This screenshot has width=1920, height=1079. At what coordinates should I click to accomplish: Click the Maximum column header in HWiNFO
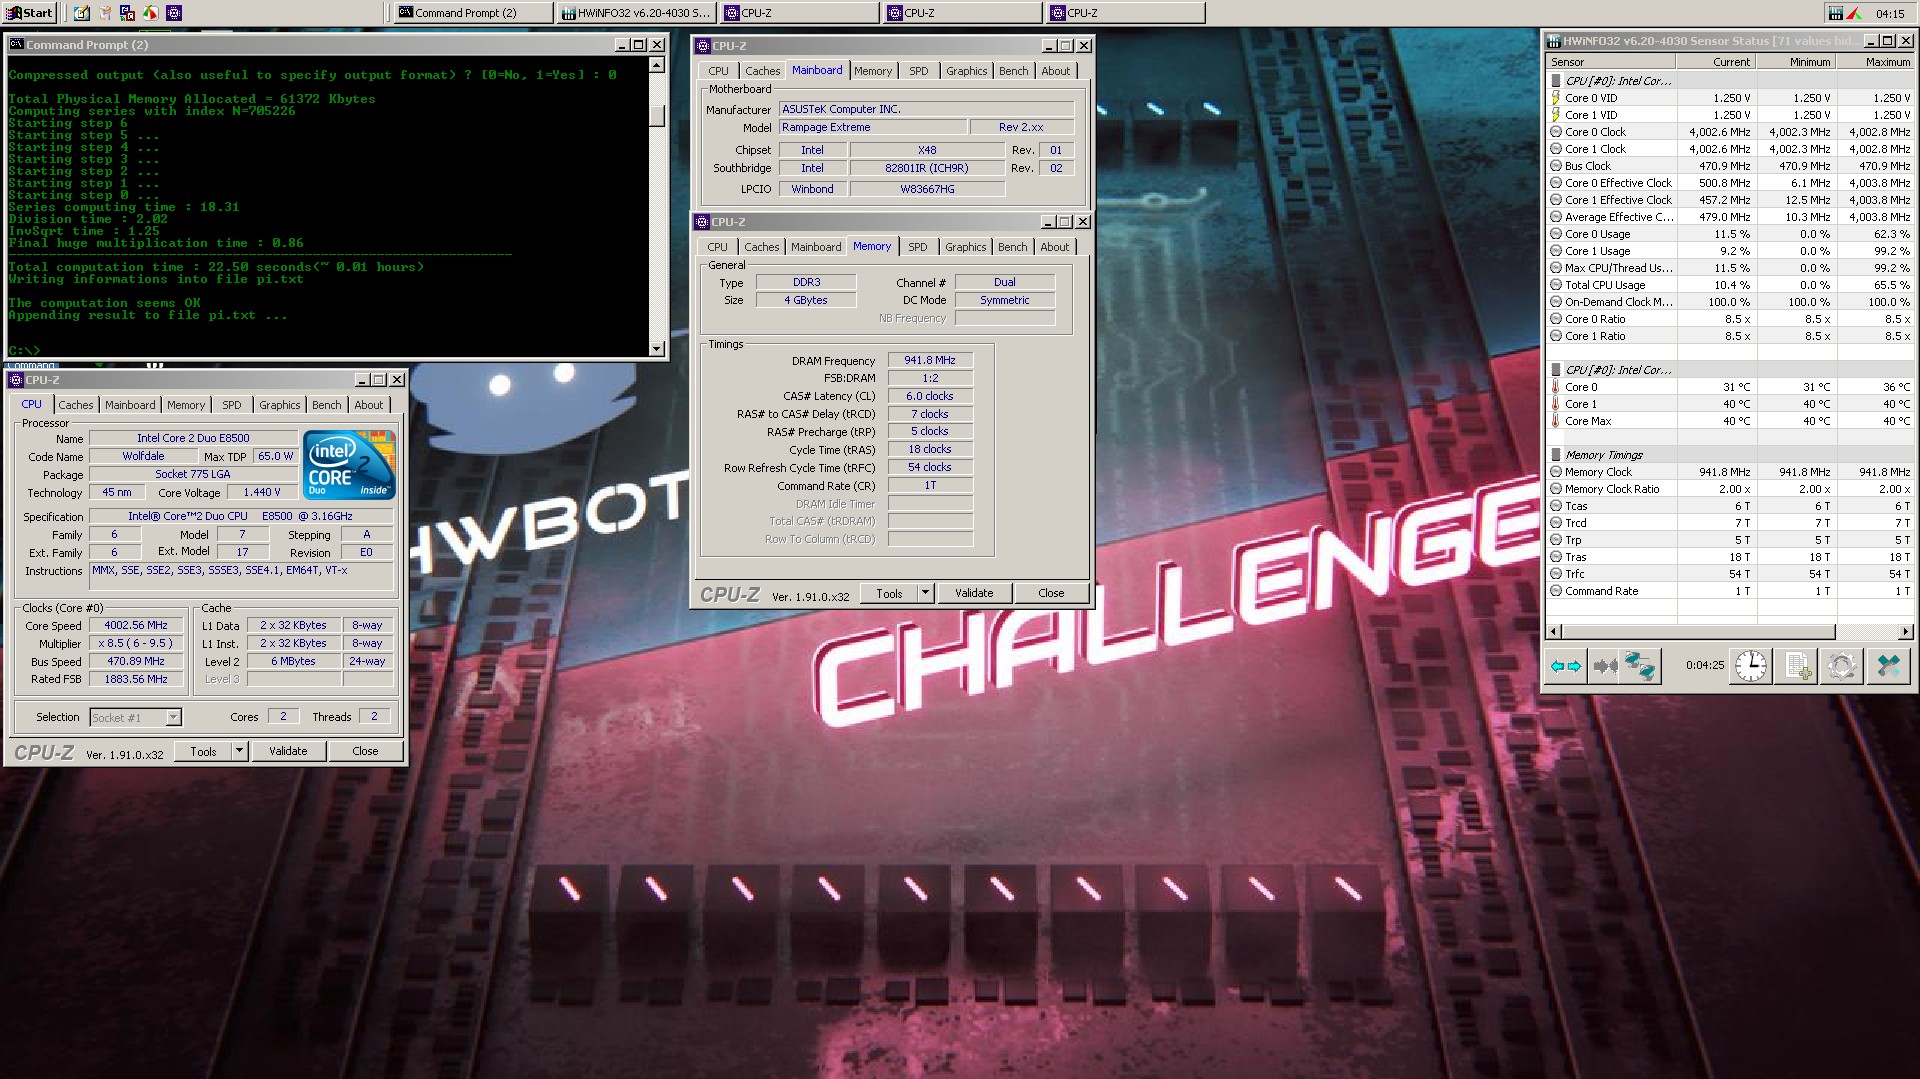tap(1875, 62)
